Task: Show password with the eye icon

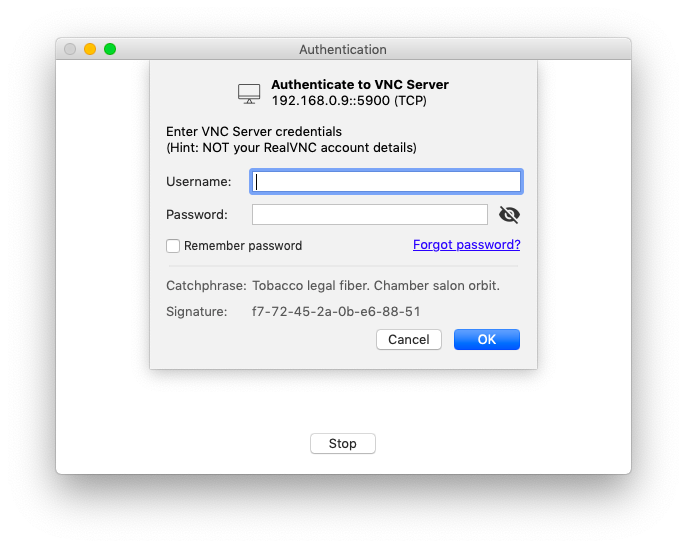Action: coord(509,214)
